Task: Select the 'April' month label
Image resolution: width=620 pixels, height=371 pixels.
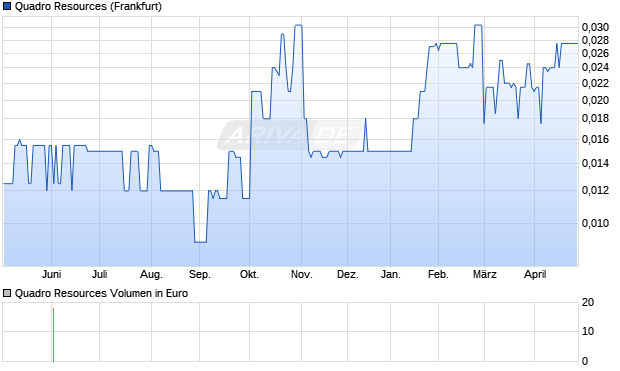Action: click(535, 274)
